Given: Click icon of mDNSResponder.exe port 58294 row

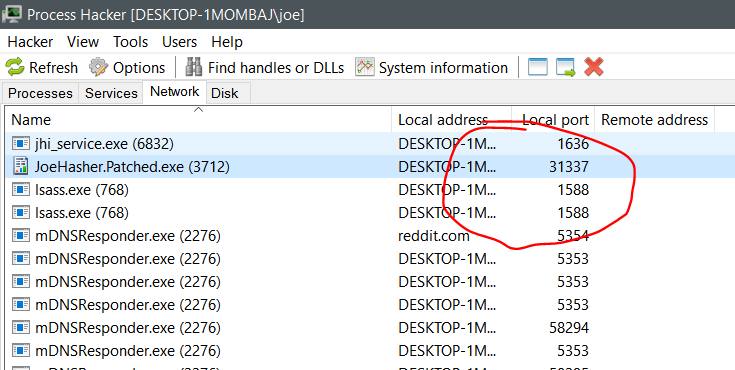Looking at the screenshot, I should coord(21,327).
